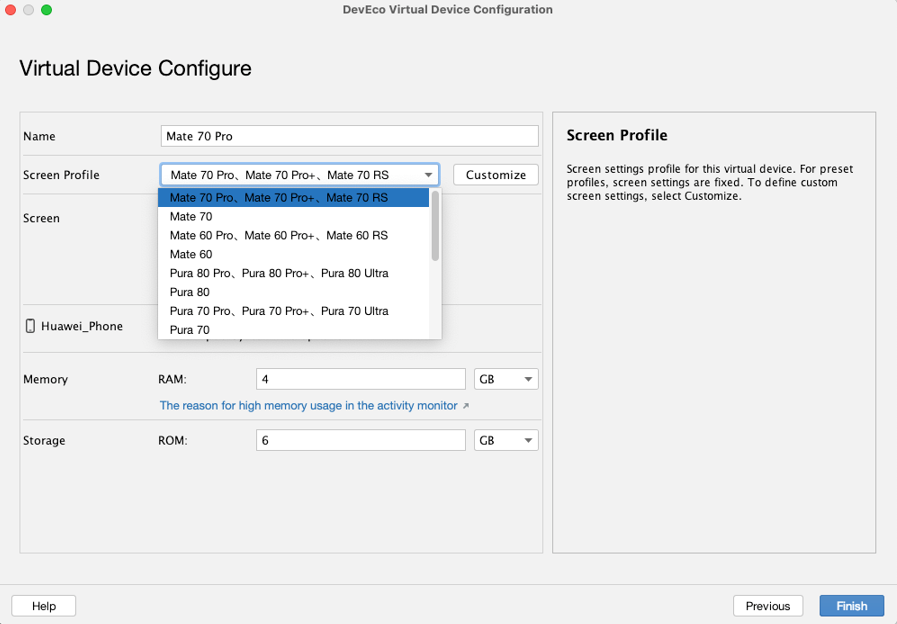This screenshot has width=897, height=624.
Task: Select the Mate 60 profile entry
Action: [293, 254]
